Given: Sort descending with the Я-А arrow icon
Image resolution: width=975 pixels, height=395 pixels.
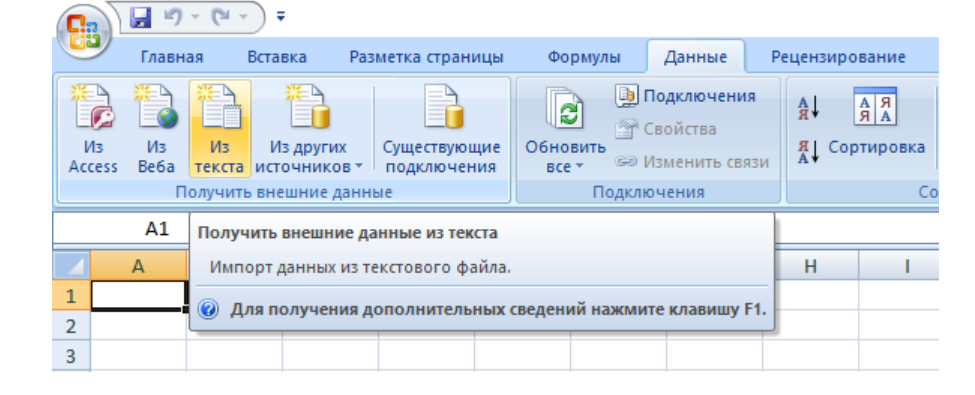Looking at the screenshot, I should point(808,151).
